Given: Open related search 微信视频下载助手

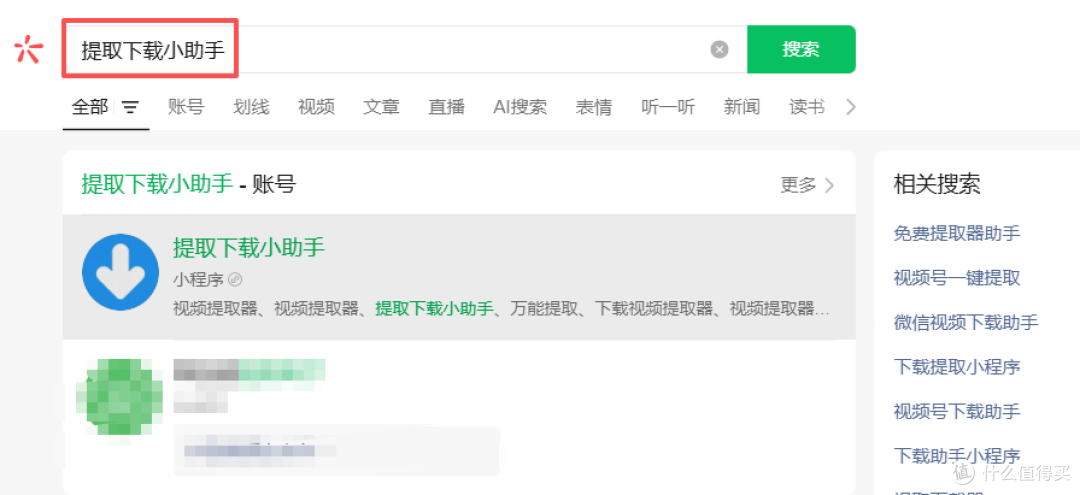Looking at the screenshot, I should pyautogui.click(x=966, y=322).
